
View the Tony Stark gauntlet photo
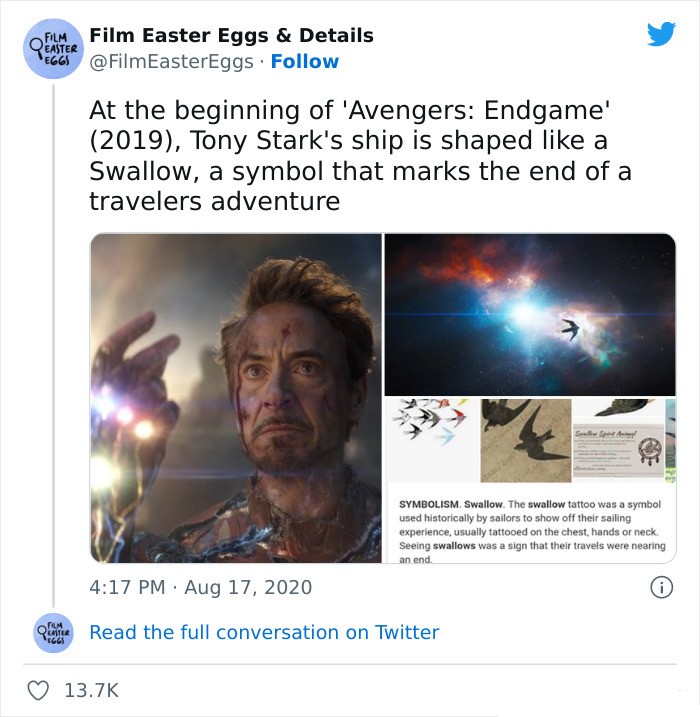[236, 398]
